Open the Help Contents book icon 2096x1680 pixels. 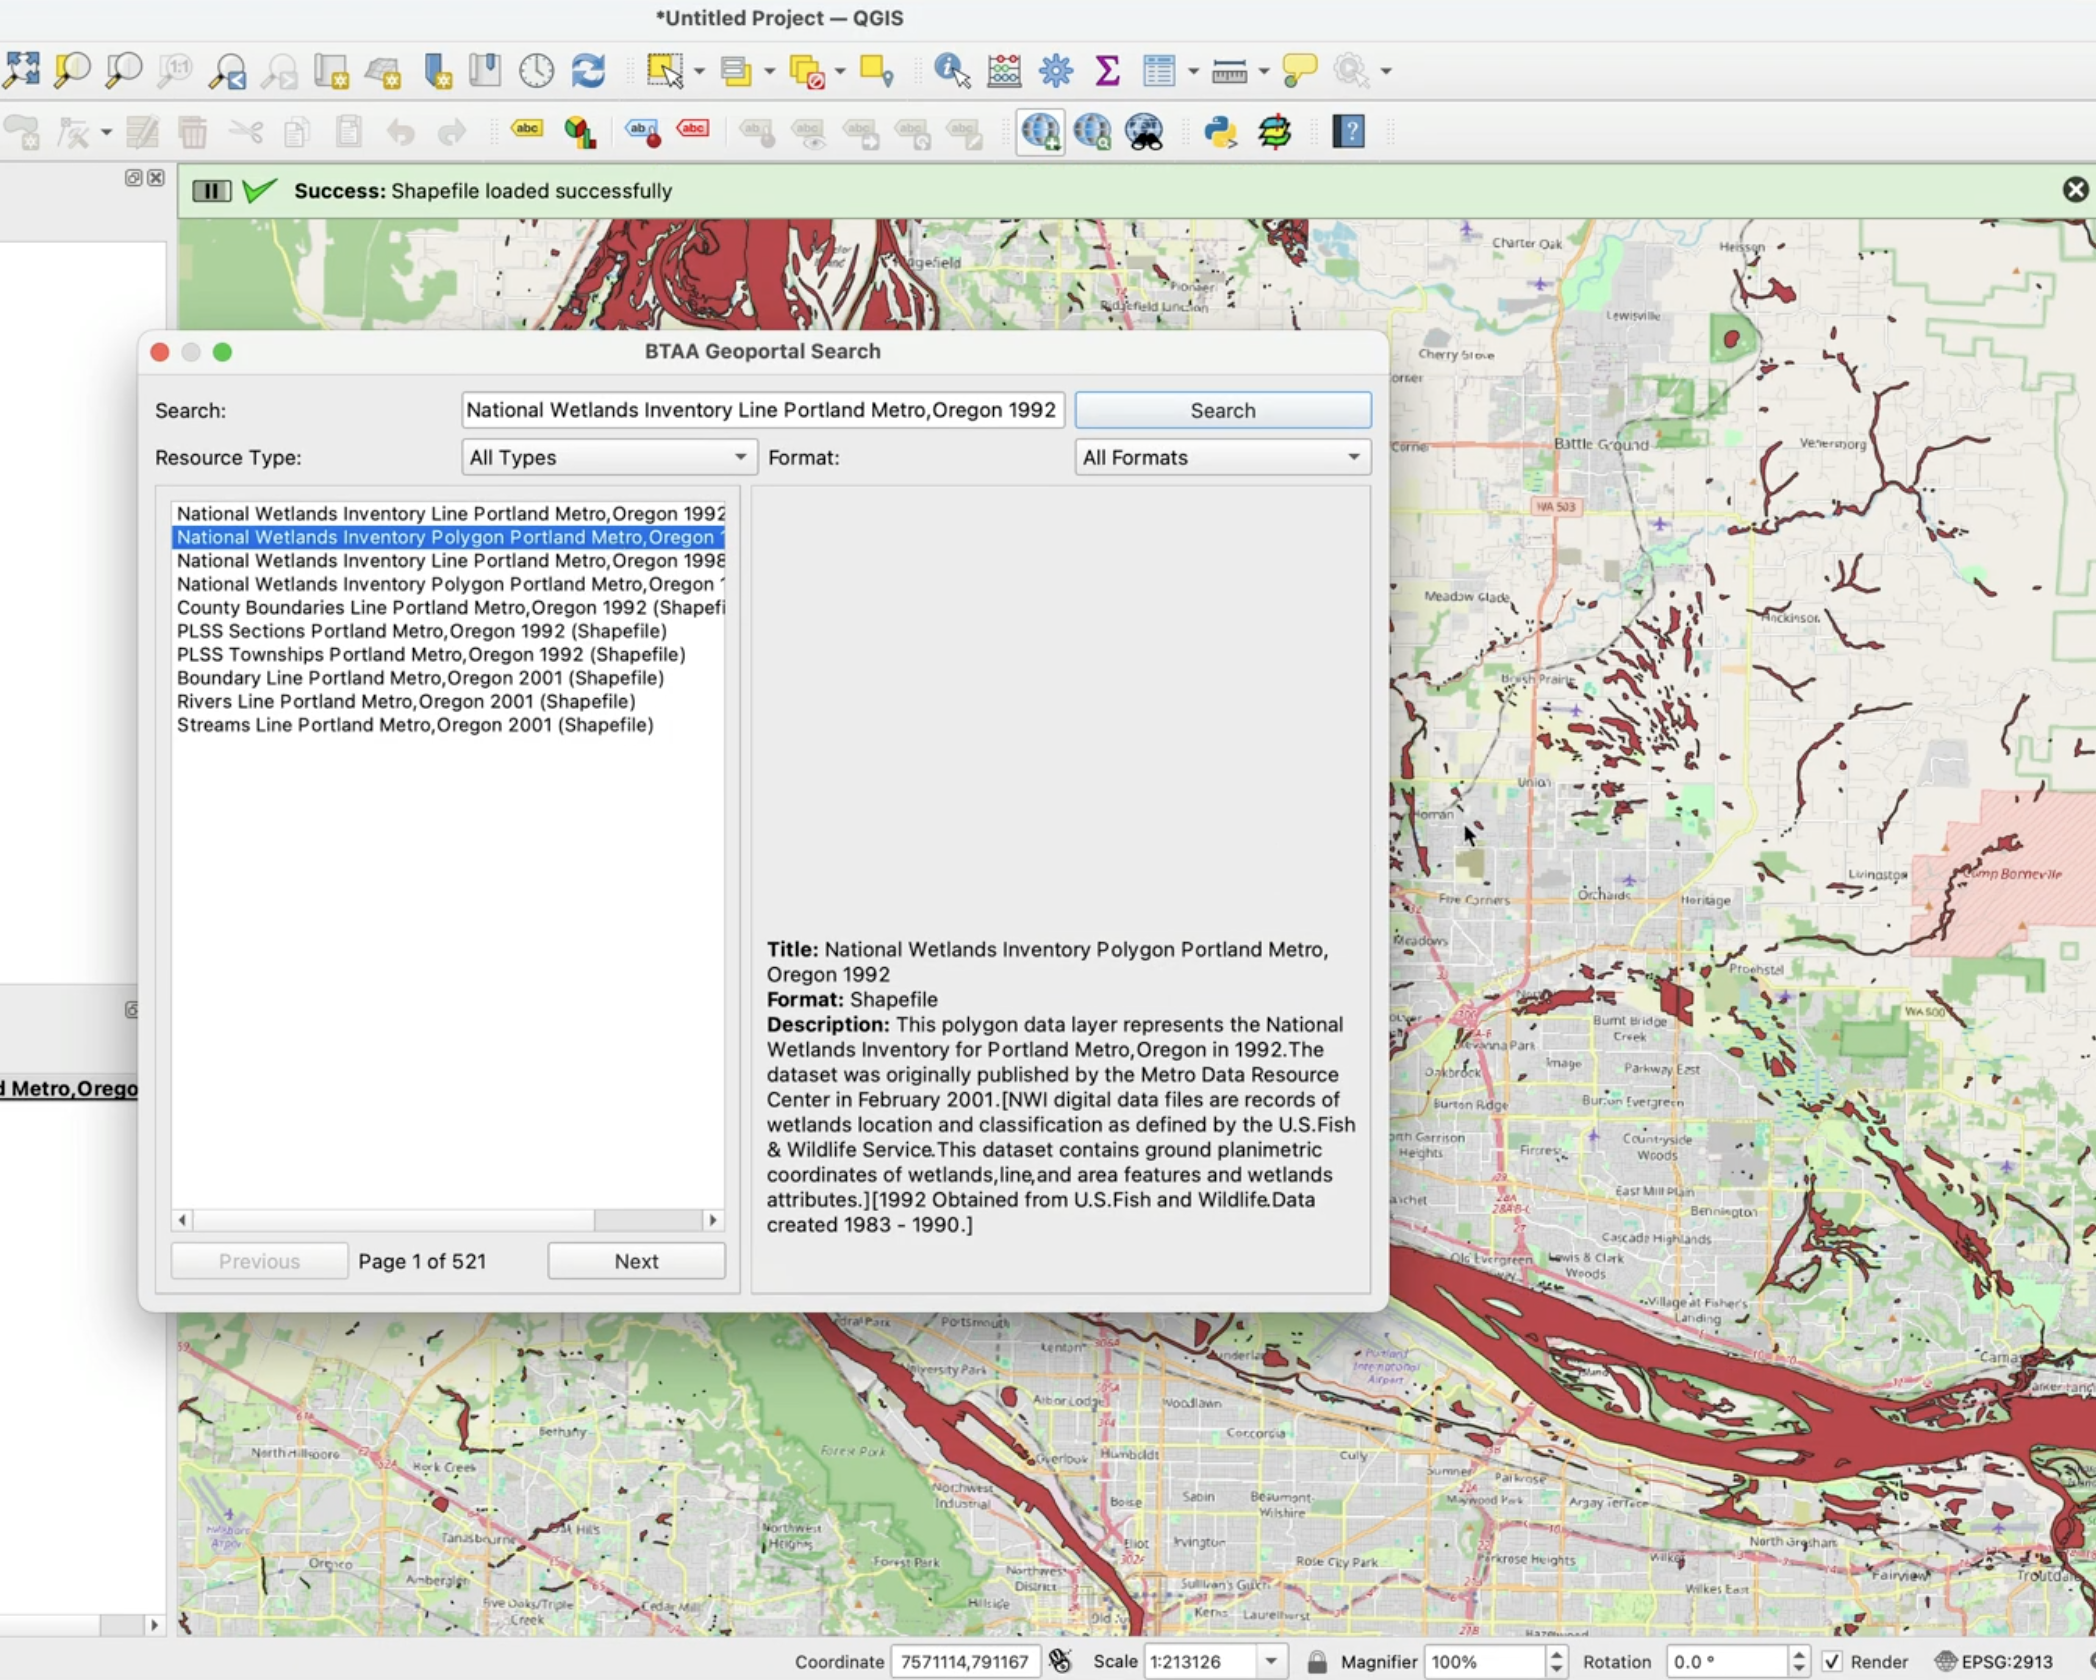[x=1349, y=131]
